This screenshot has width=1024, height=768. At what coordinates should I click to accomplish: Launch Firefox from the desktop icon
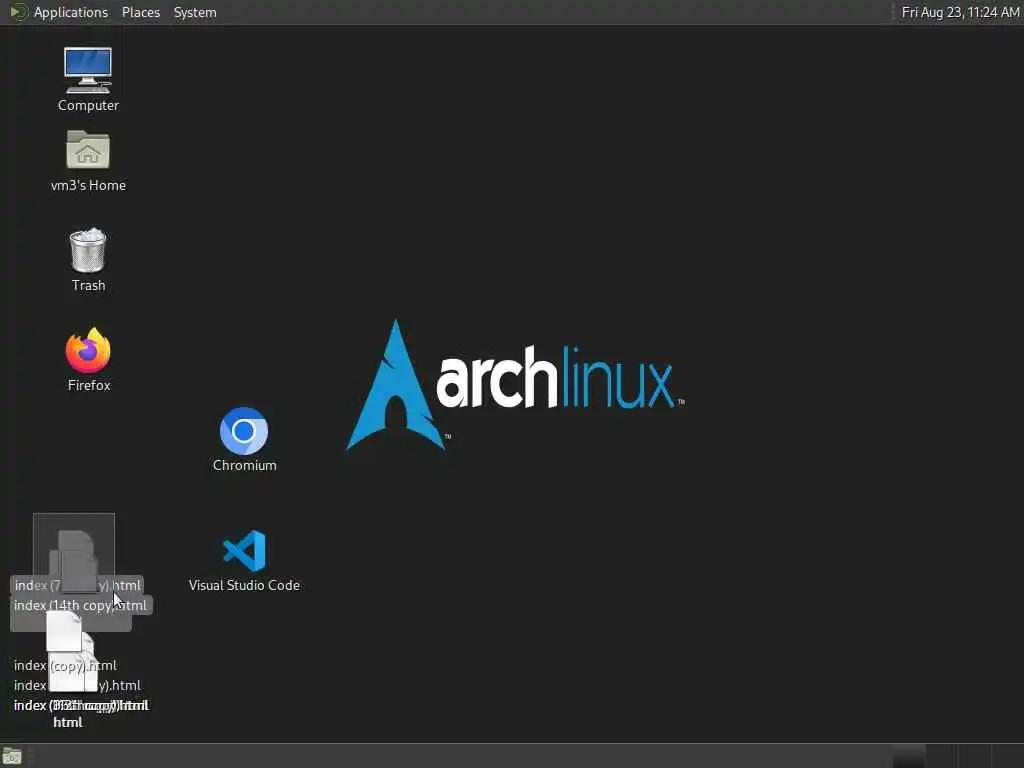point(88,351)
